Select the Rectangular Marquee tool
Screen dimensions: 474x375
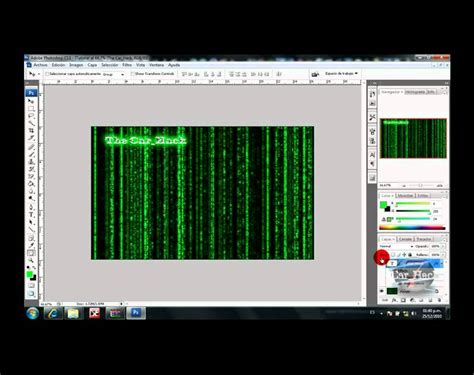click(31, 109)
